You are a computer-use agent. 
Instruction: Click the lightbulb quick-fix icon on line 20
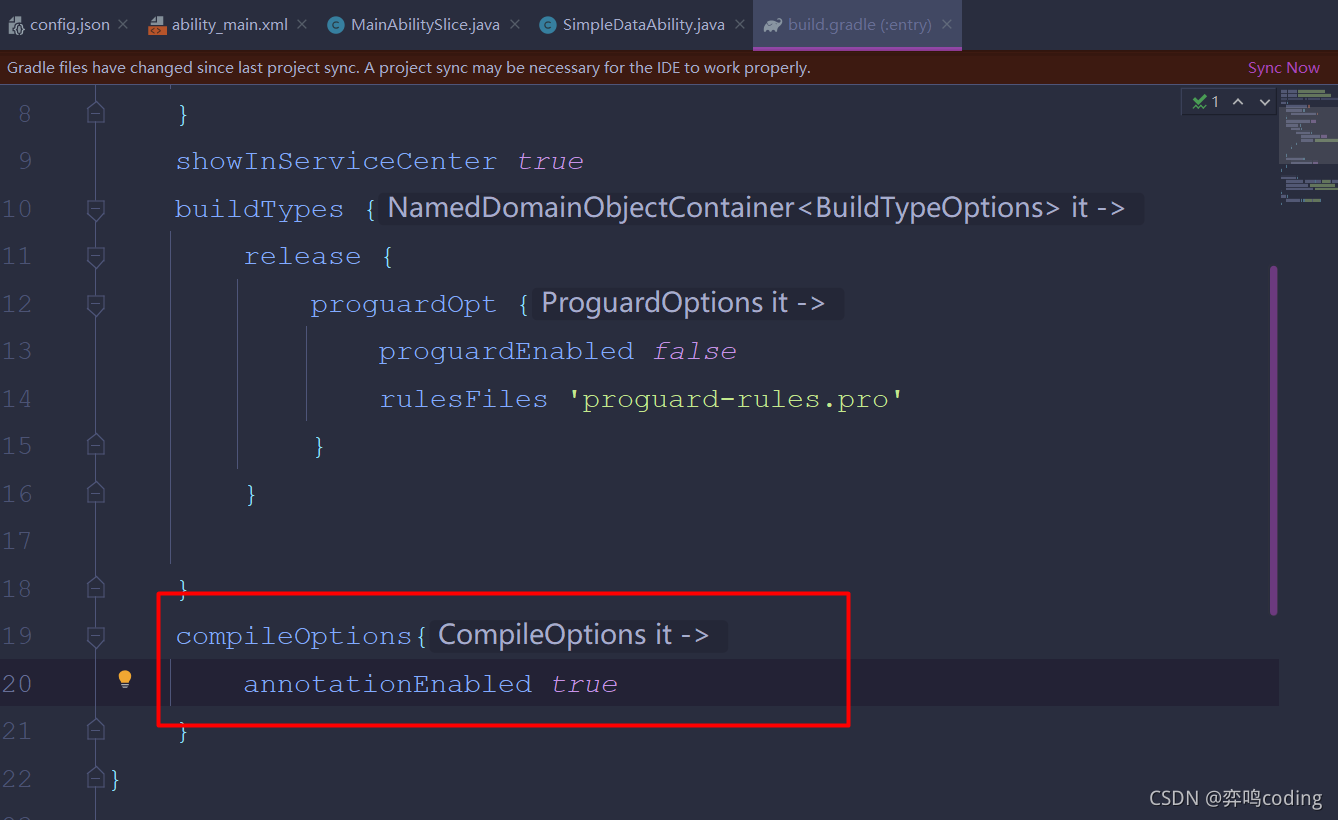[x=125, y=680]
